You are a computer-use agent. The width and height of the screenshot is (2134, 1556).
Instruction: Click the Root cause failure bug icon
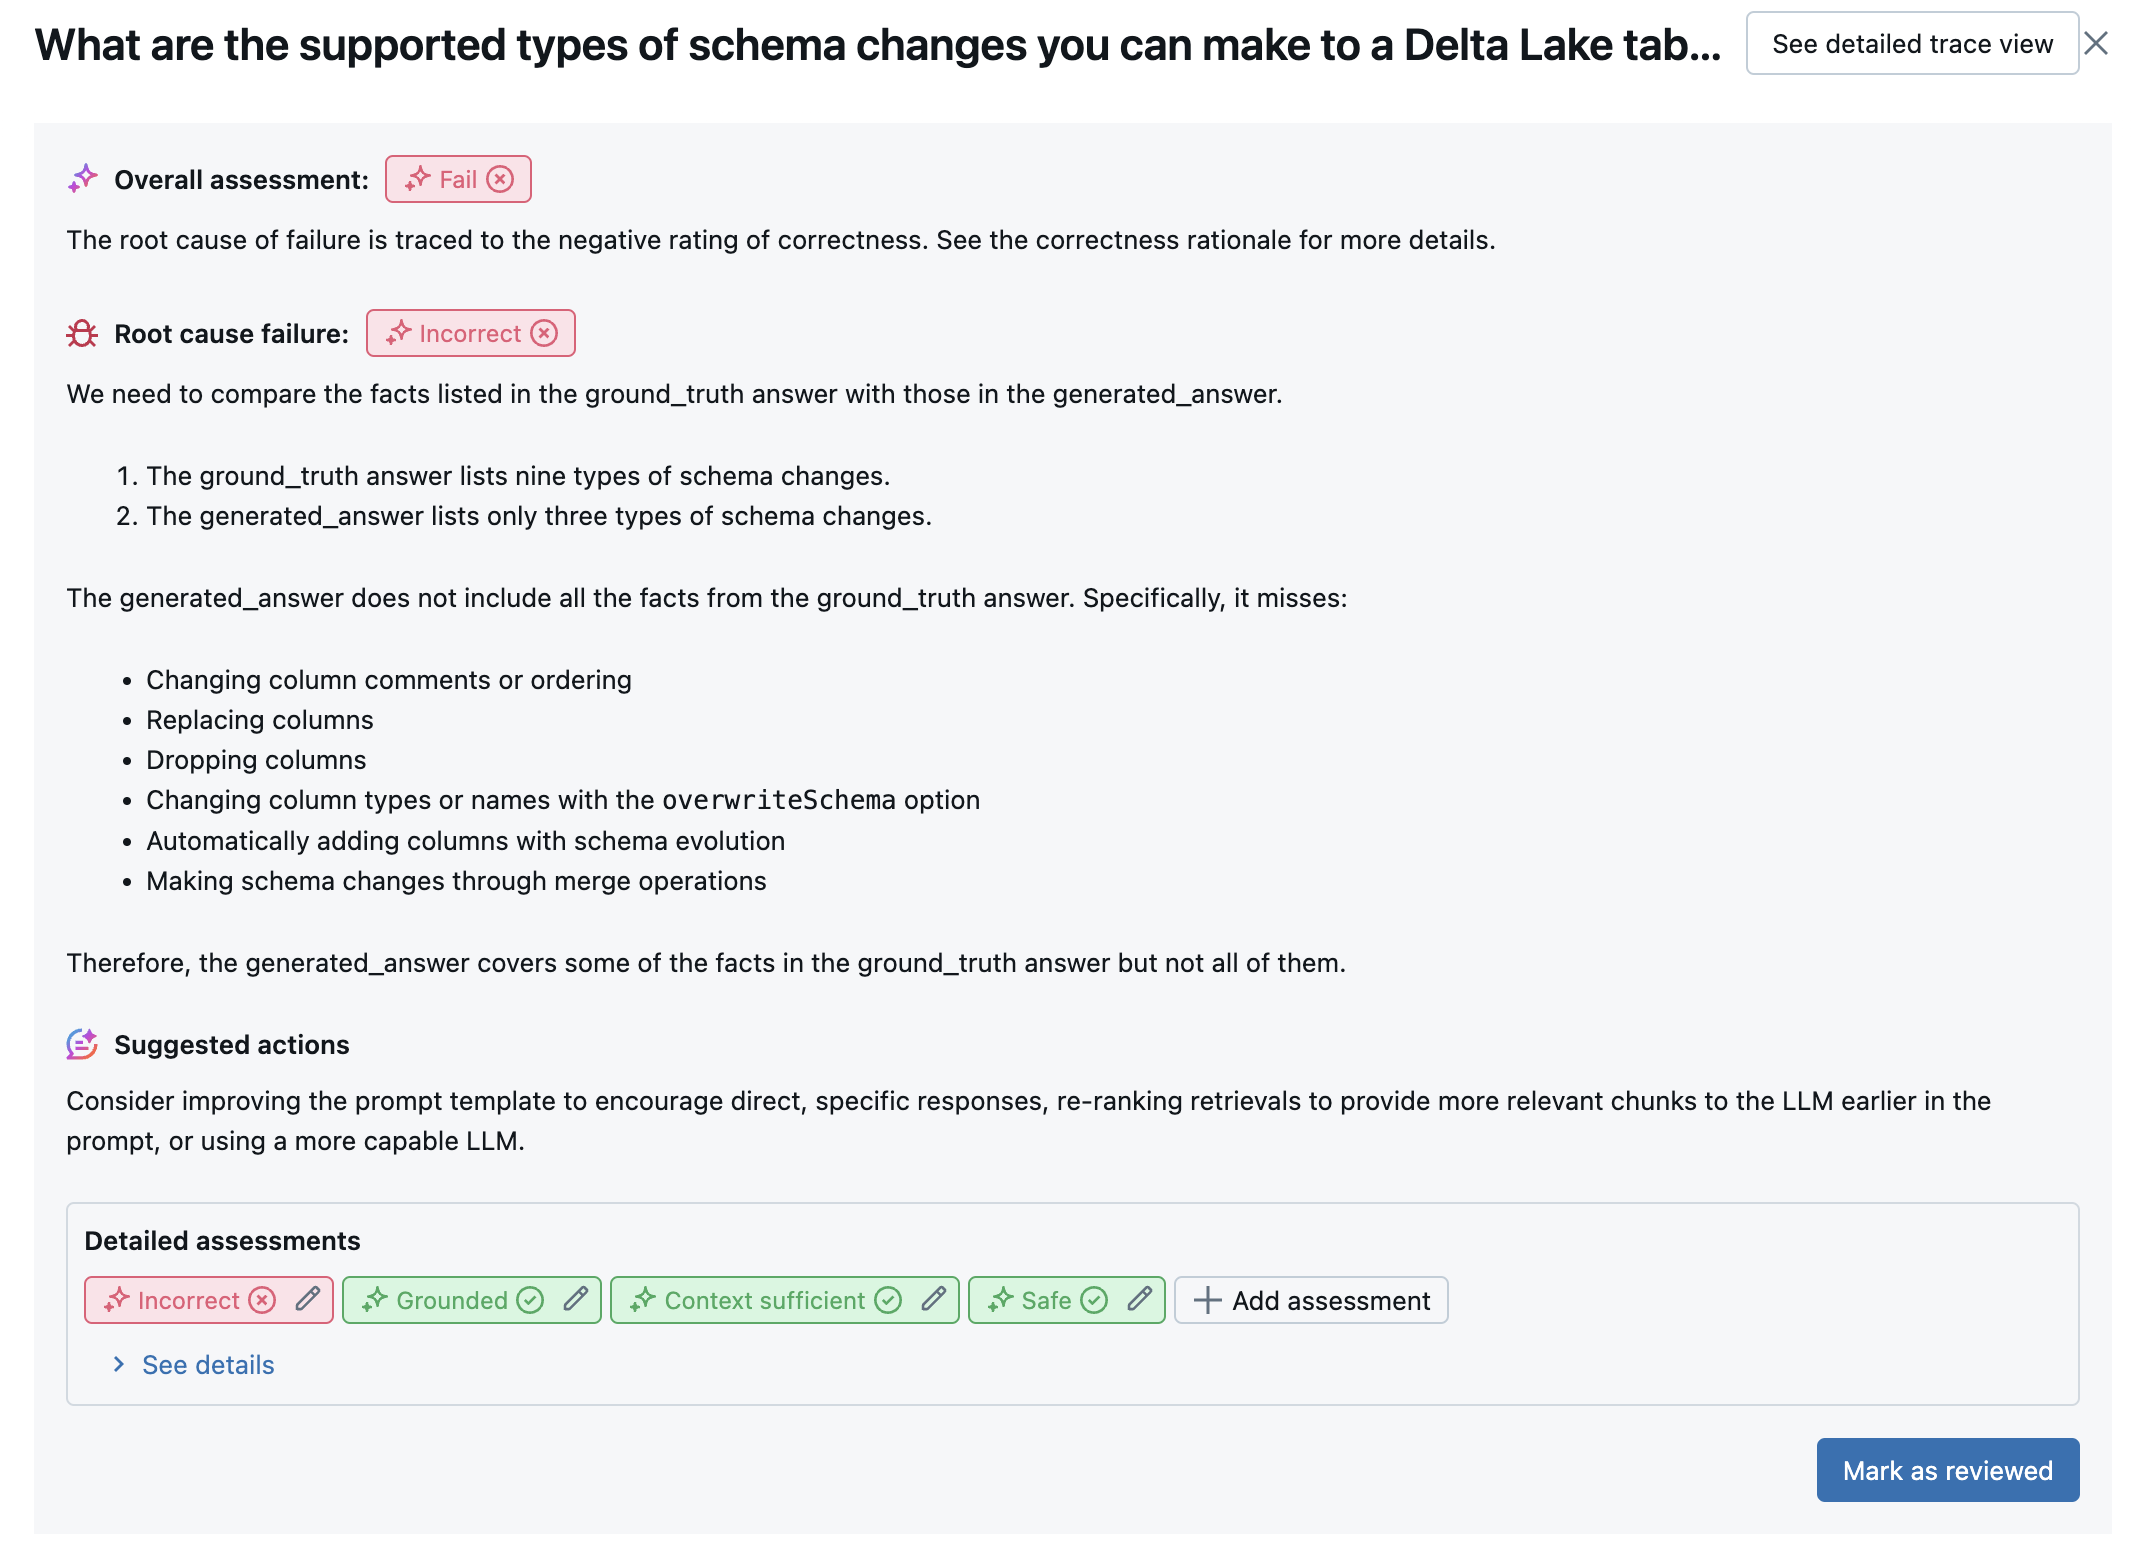(81, 331)
